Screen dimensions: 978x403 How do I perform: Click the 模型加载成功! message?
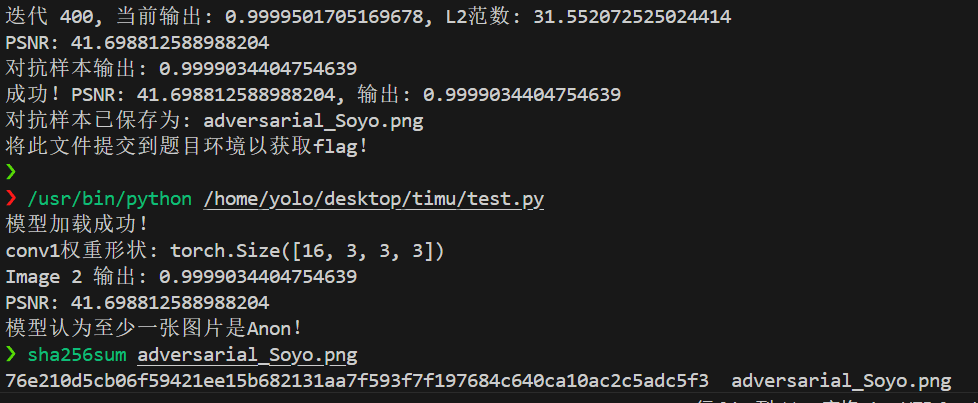(77, 225)
